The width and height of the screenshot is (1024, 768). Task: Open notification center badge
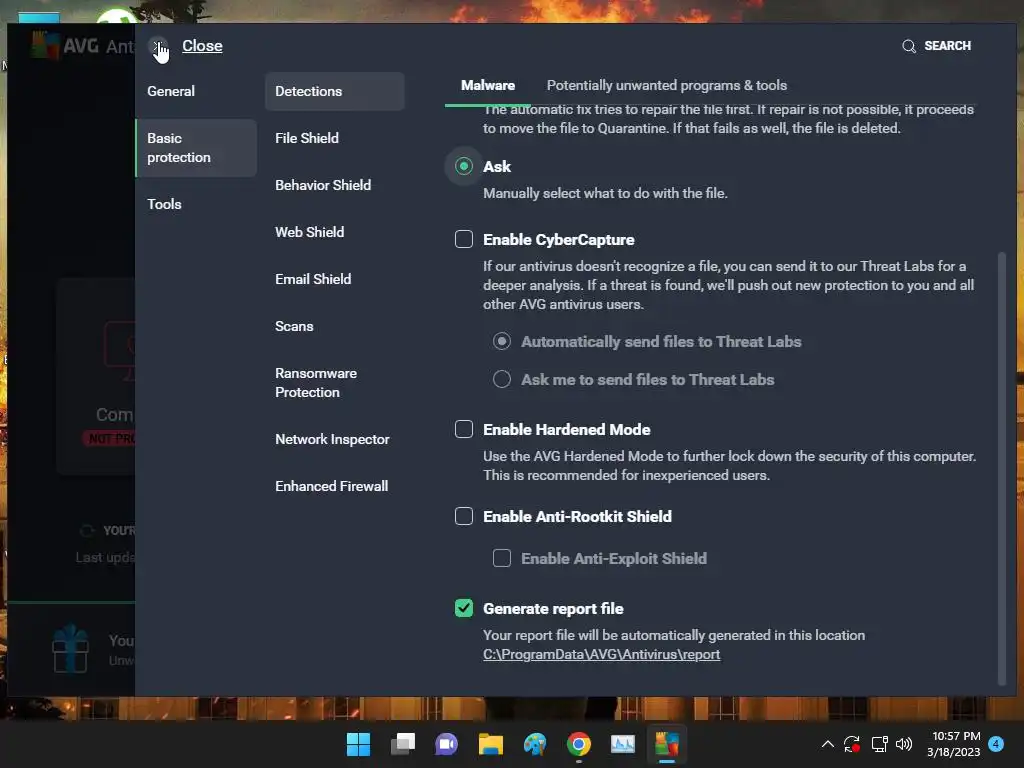996,744
